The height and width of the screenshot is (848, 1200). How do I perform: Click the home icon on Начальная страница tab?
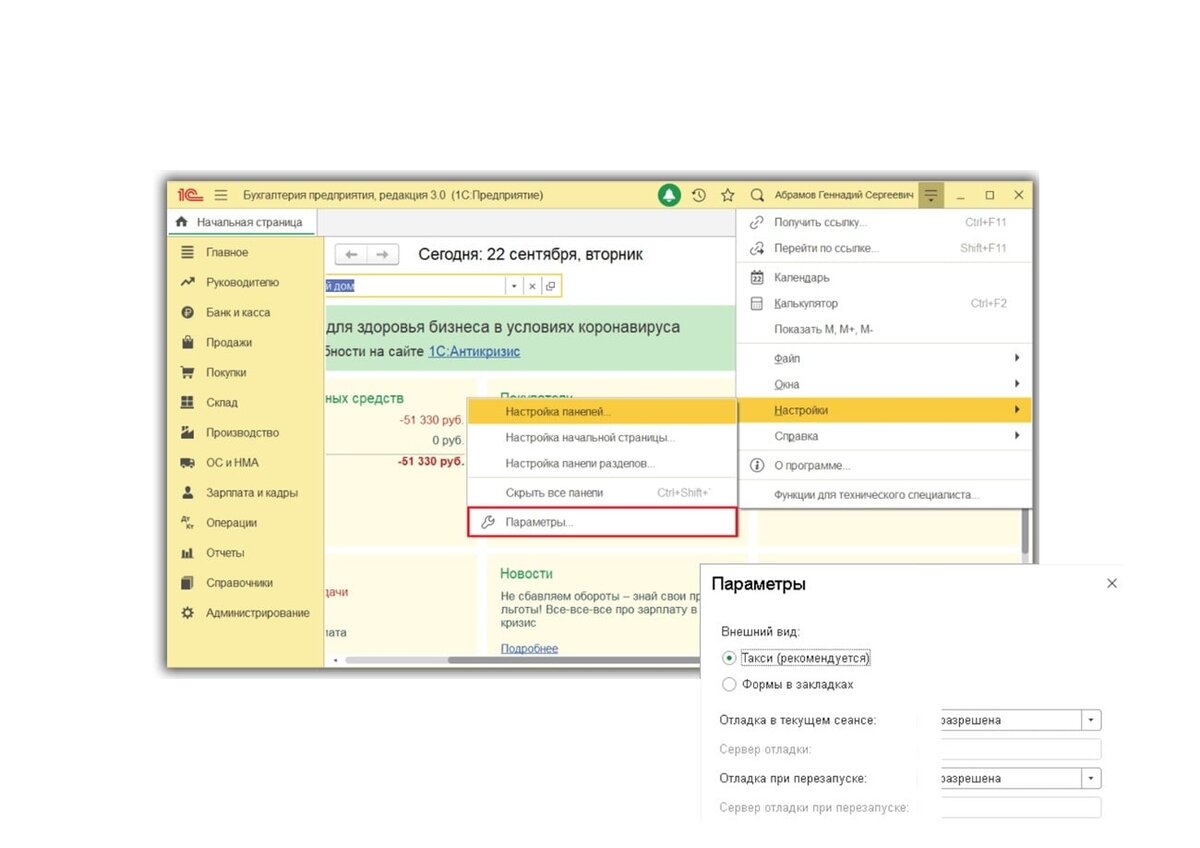[182, 222]
